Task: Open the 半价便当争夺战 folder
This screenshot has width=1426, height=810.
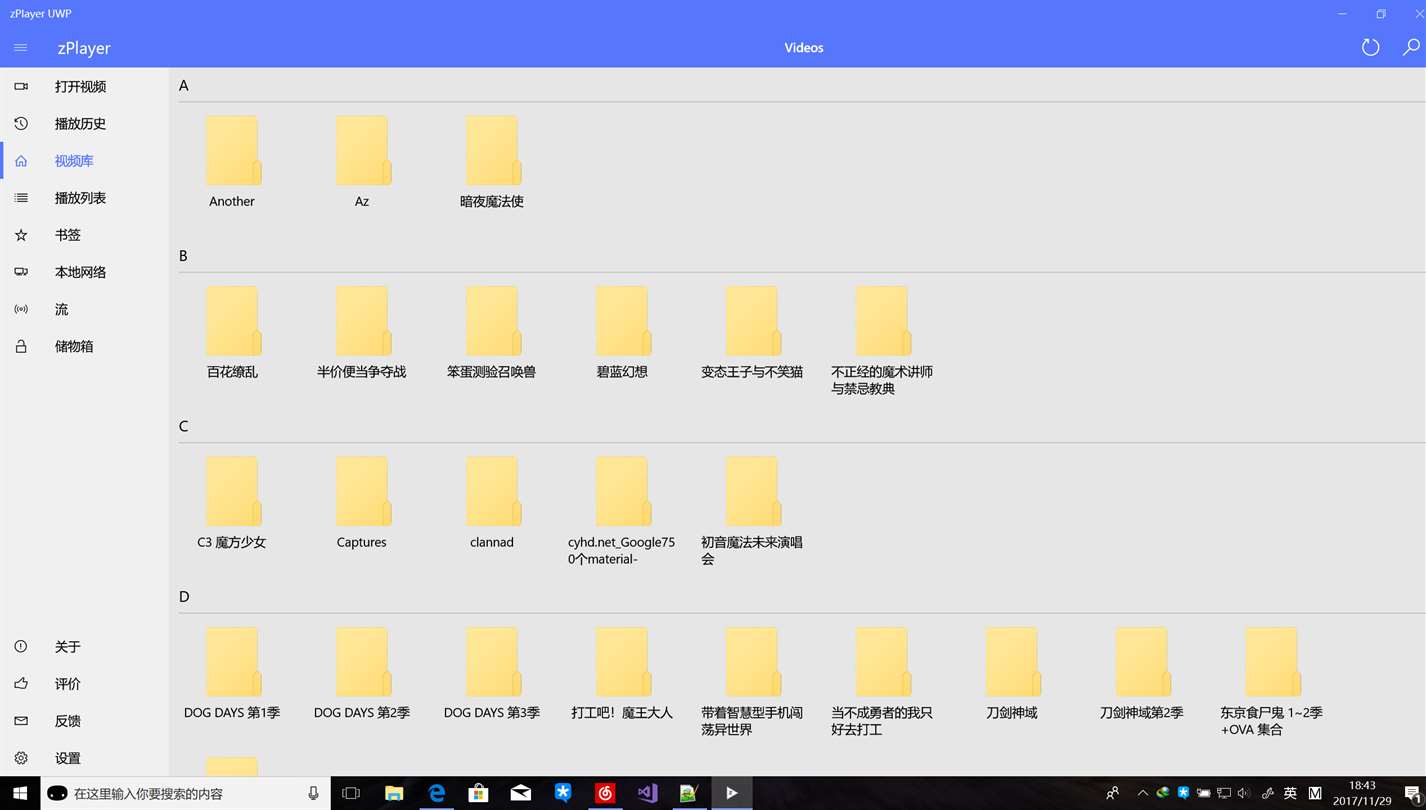Action: click(362, 332)
